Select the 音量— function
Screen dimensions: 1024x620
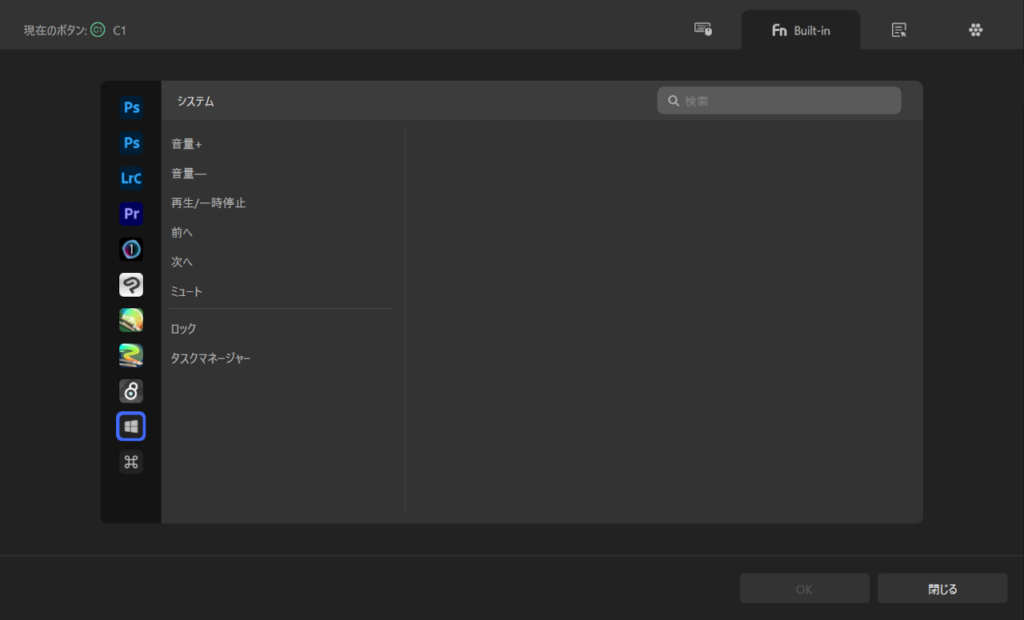pos(189,174)
